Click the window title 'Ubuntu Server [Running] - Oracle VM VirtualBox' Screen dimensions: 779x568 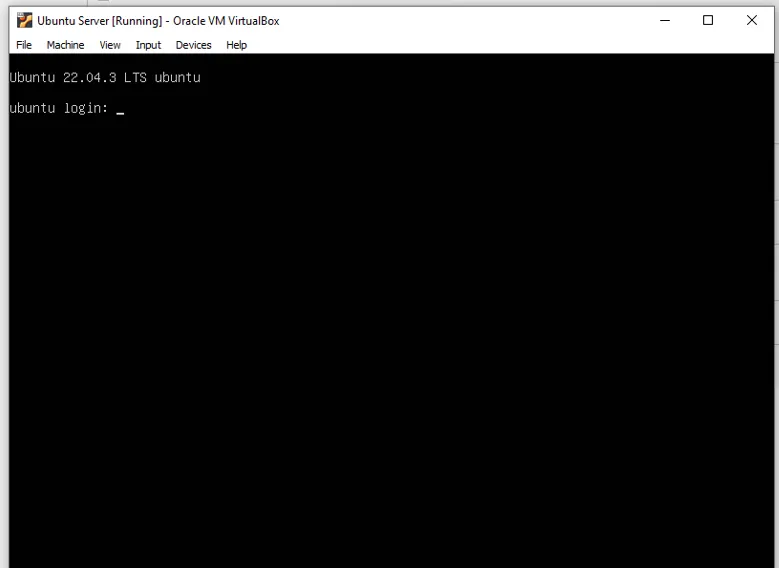[x=158, y=21]
